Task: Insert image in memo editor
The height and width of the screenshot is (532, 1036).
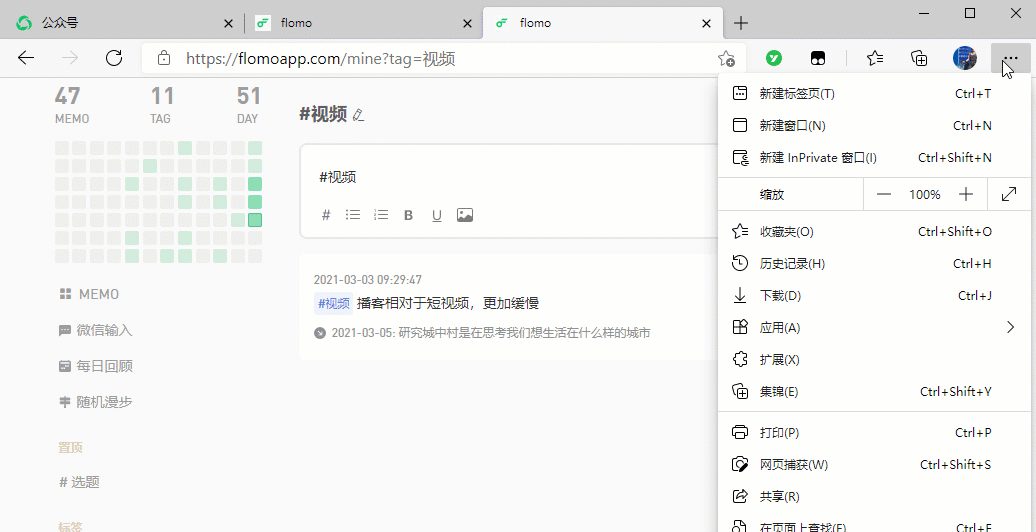Action: pos(465,215)
